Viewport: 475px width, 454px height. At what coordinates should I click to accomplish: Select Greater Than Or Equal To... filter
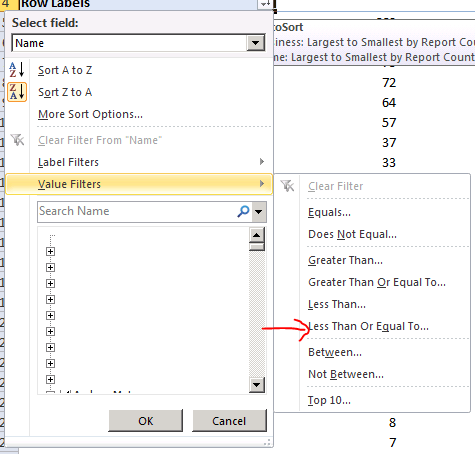click(x=377, y=282)
